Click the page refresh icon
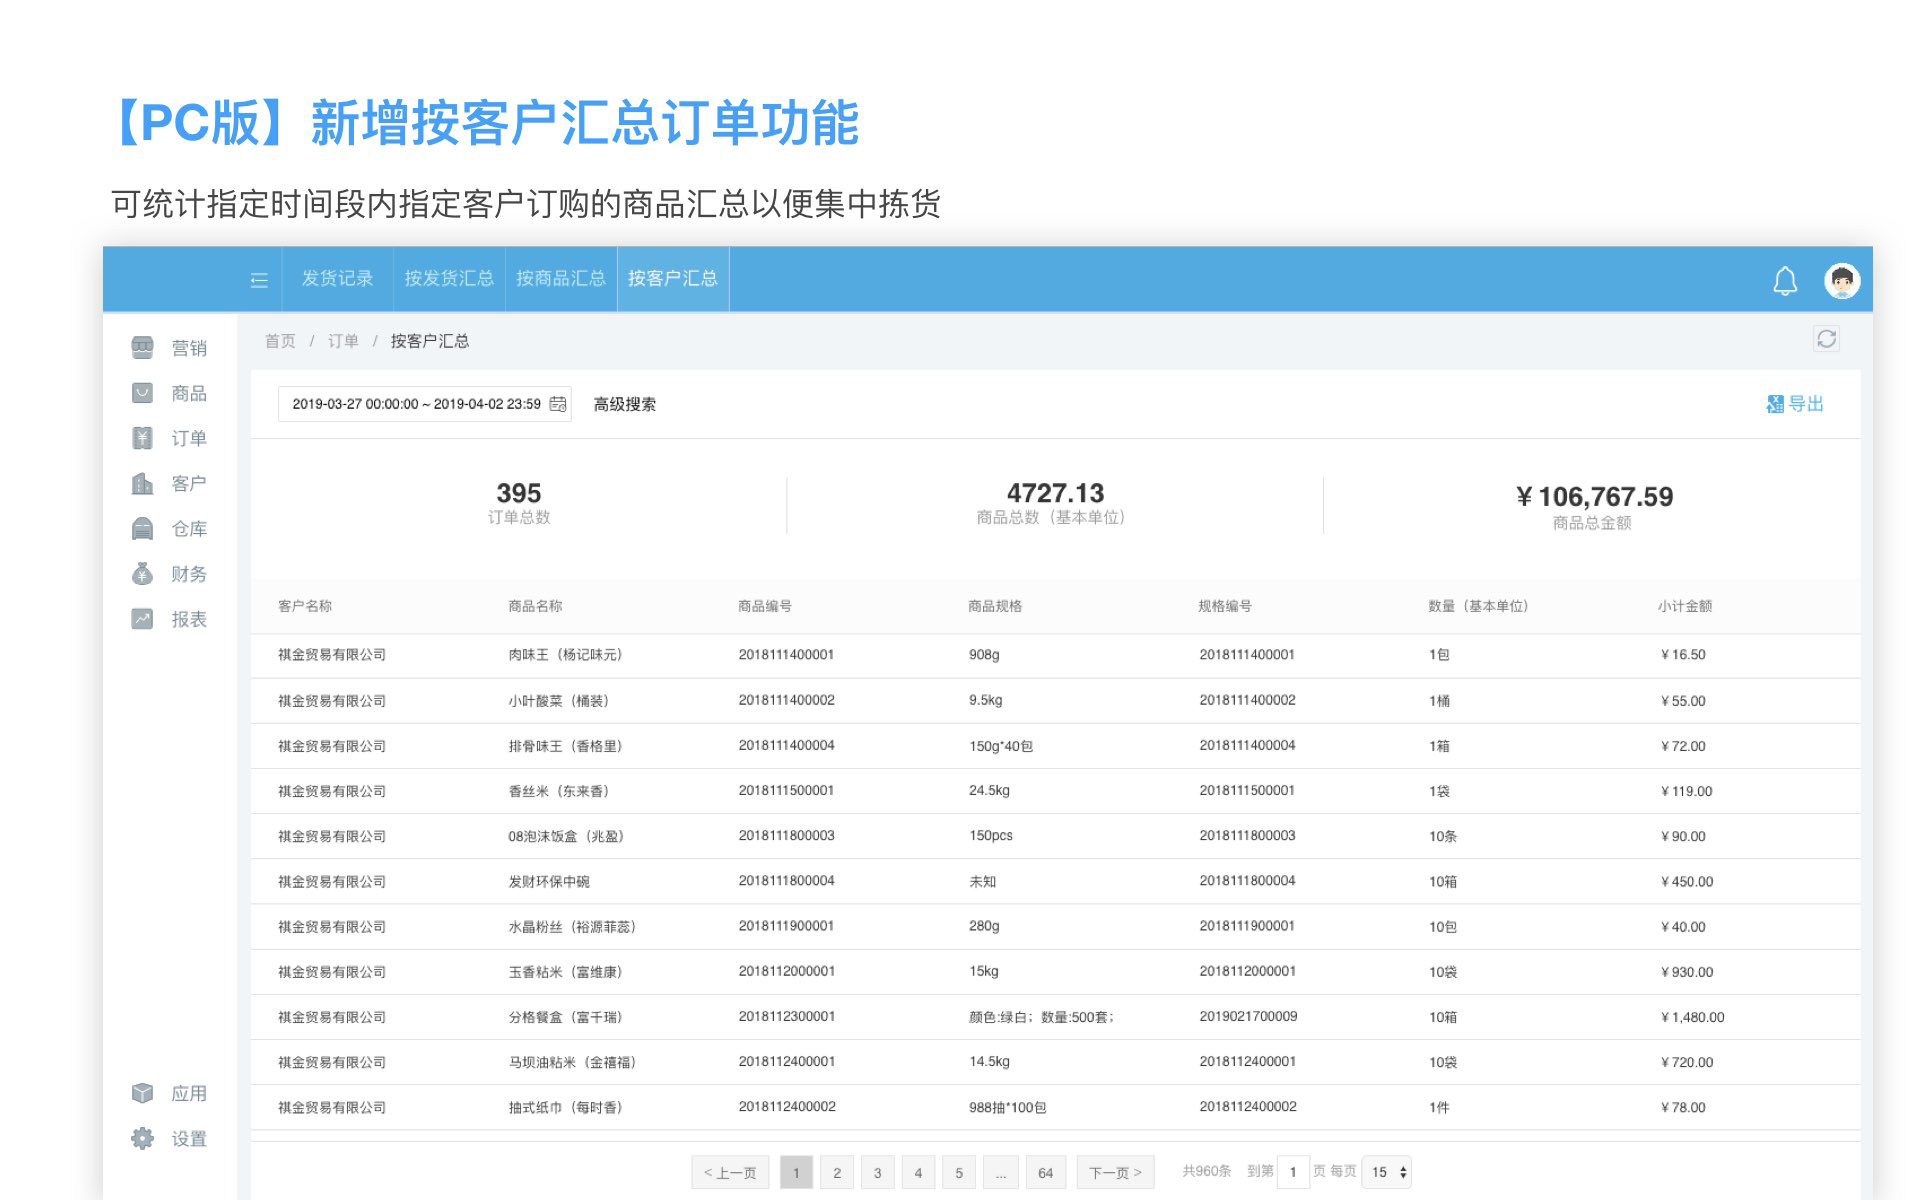Image resolution: width=1920 pixels, height=1200 pixels. (x=1826, y=339)
